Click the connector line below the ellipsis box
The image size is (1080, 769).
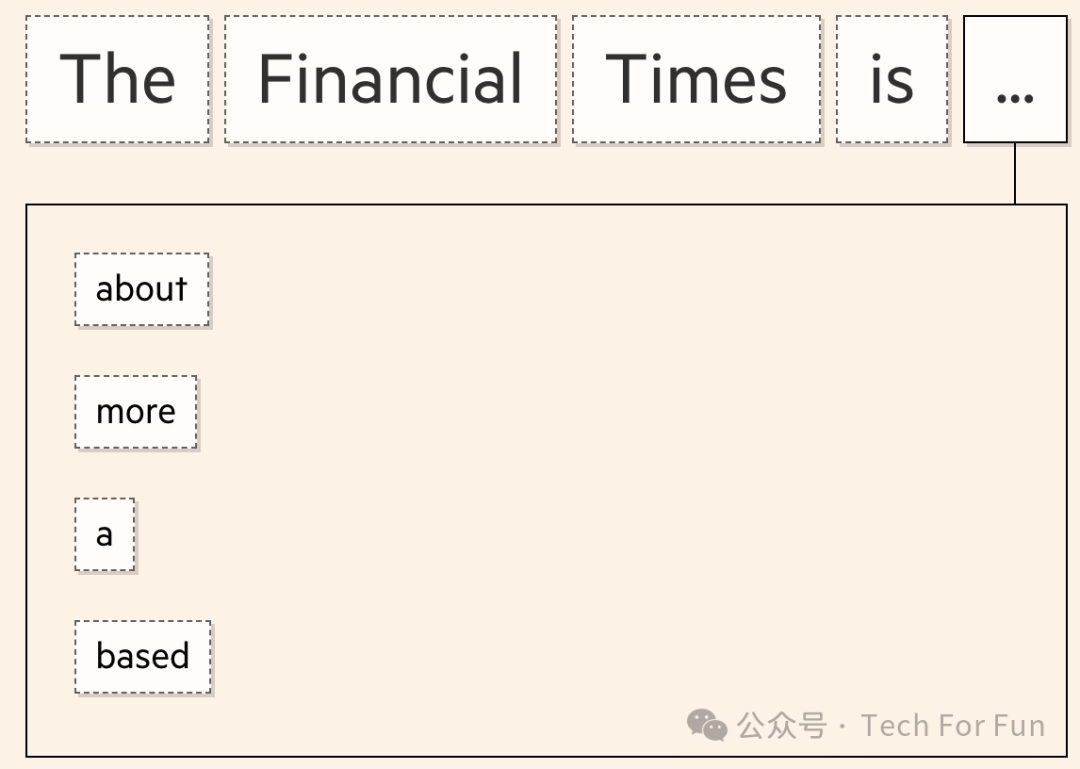(x=1015, y=174)
